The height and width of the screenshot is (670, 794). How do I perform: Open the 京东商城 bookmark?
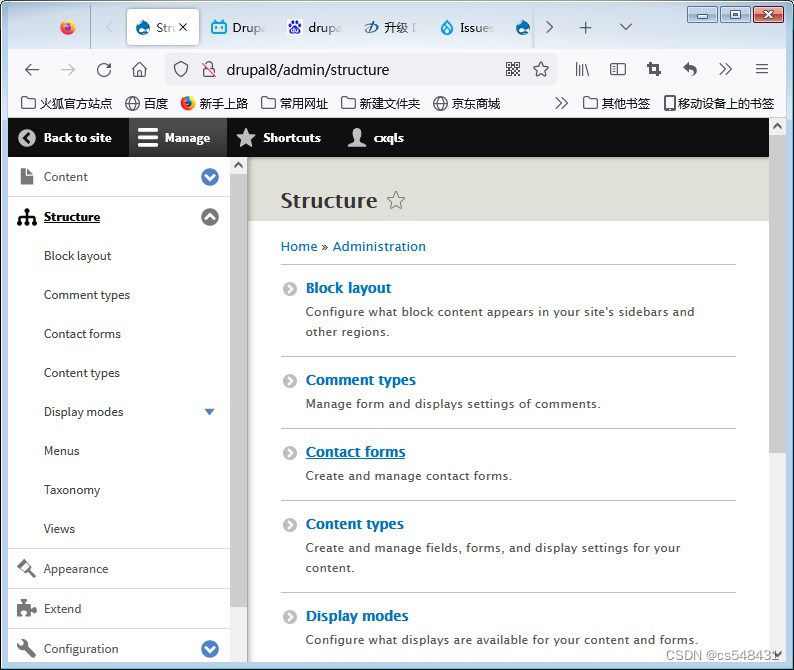[466, 103]
